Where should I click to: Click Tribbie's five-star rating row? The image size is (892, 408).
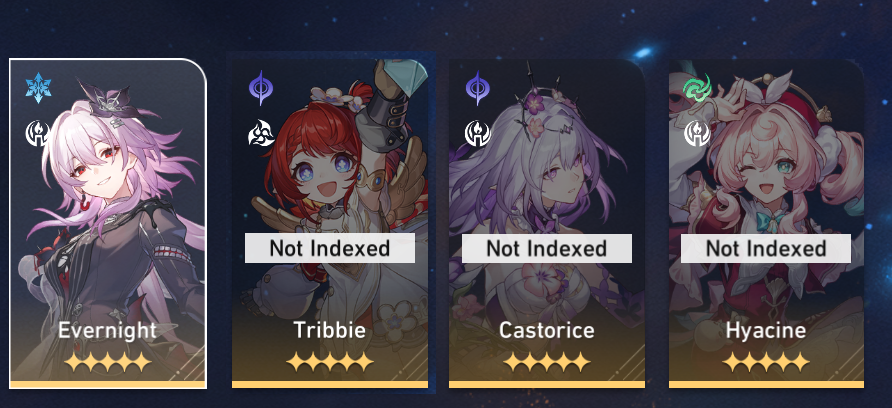[x=330, y=362]
